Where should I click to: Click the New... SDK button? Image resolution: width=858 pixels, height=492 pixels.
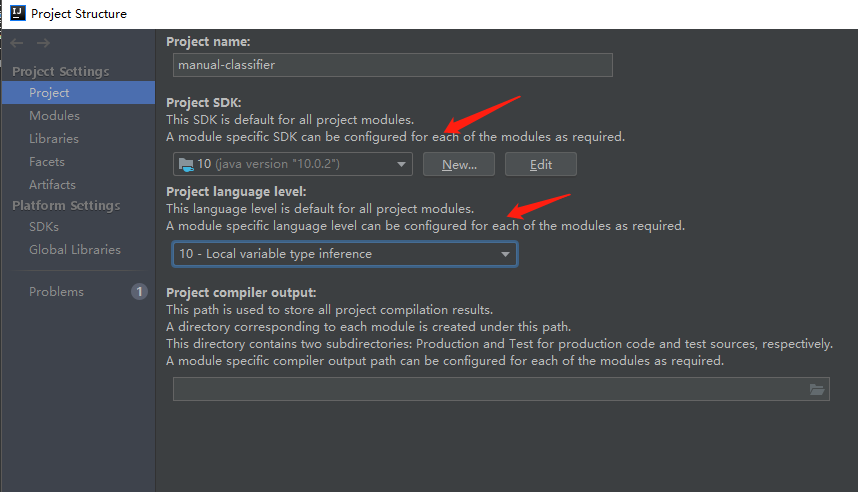[459, 164]
